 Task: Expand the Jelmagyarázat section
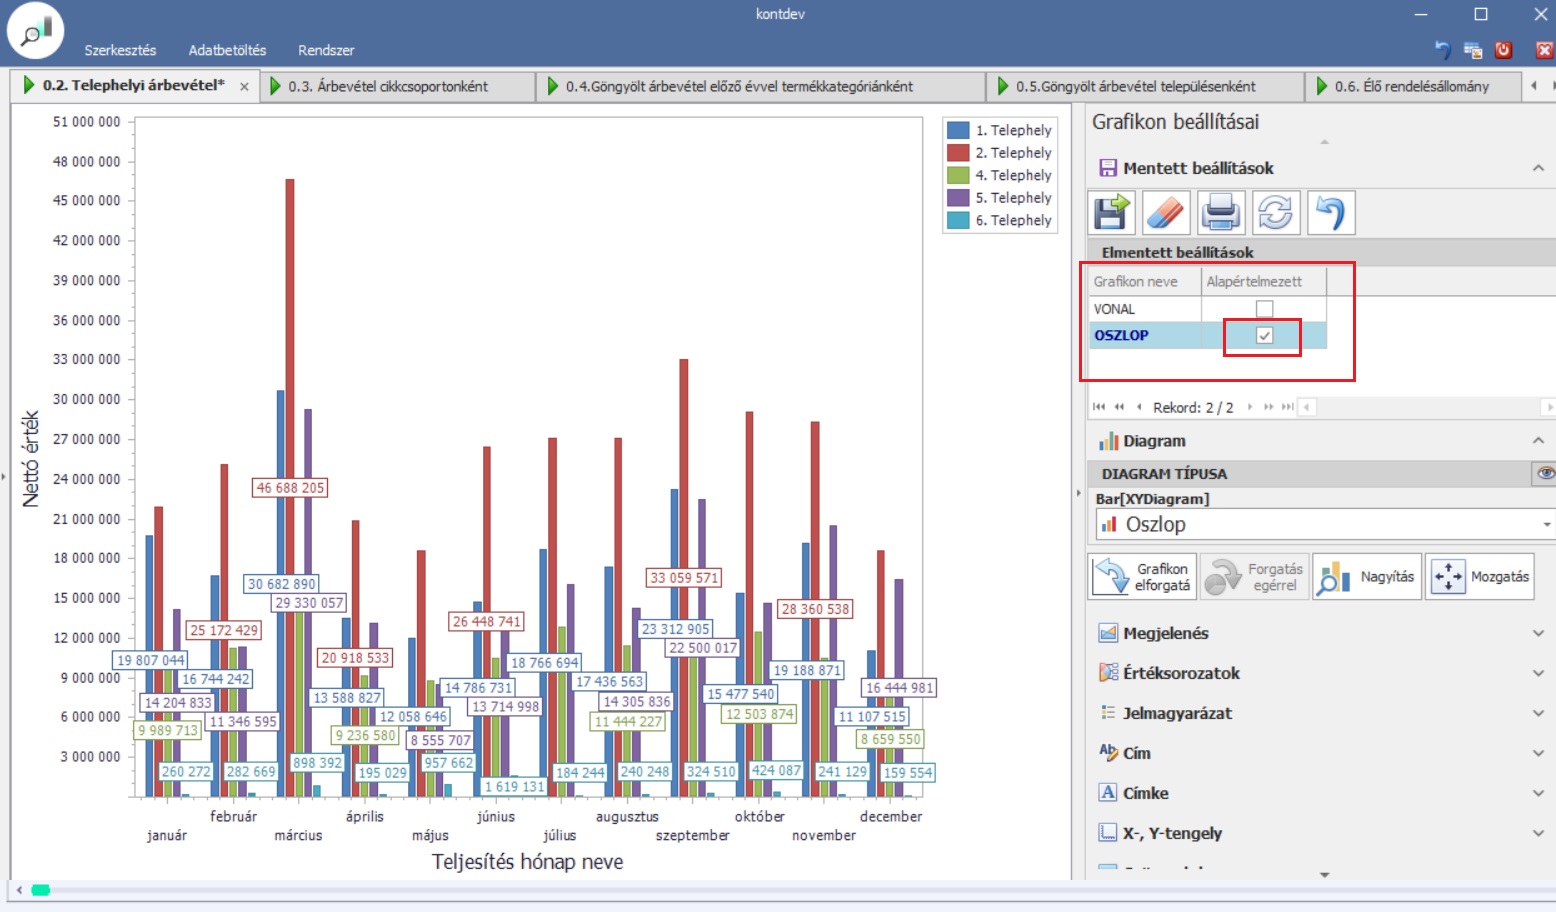[1538, 713]
